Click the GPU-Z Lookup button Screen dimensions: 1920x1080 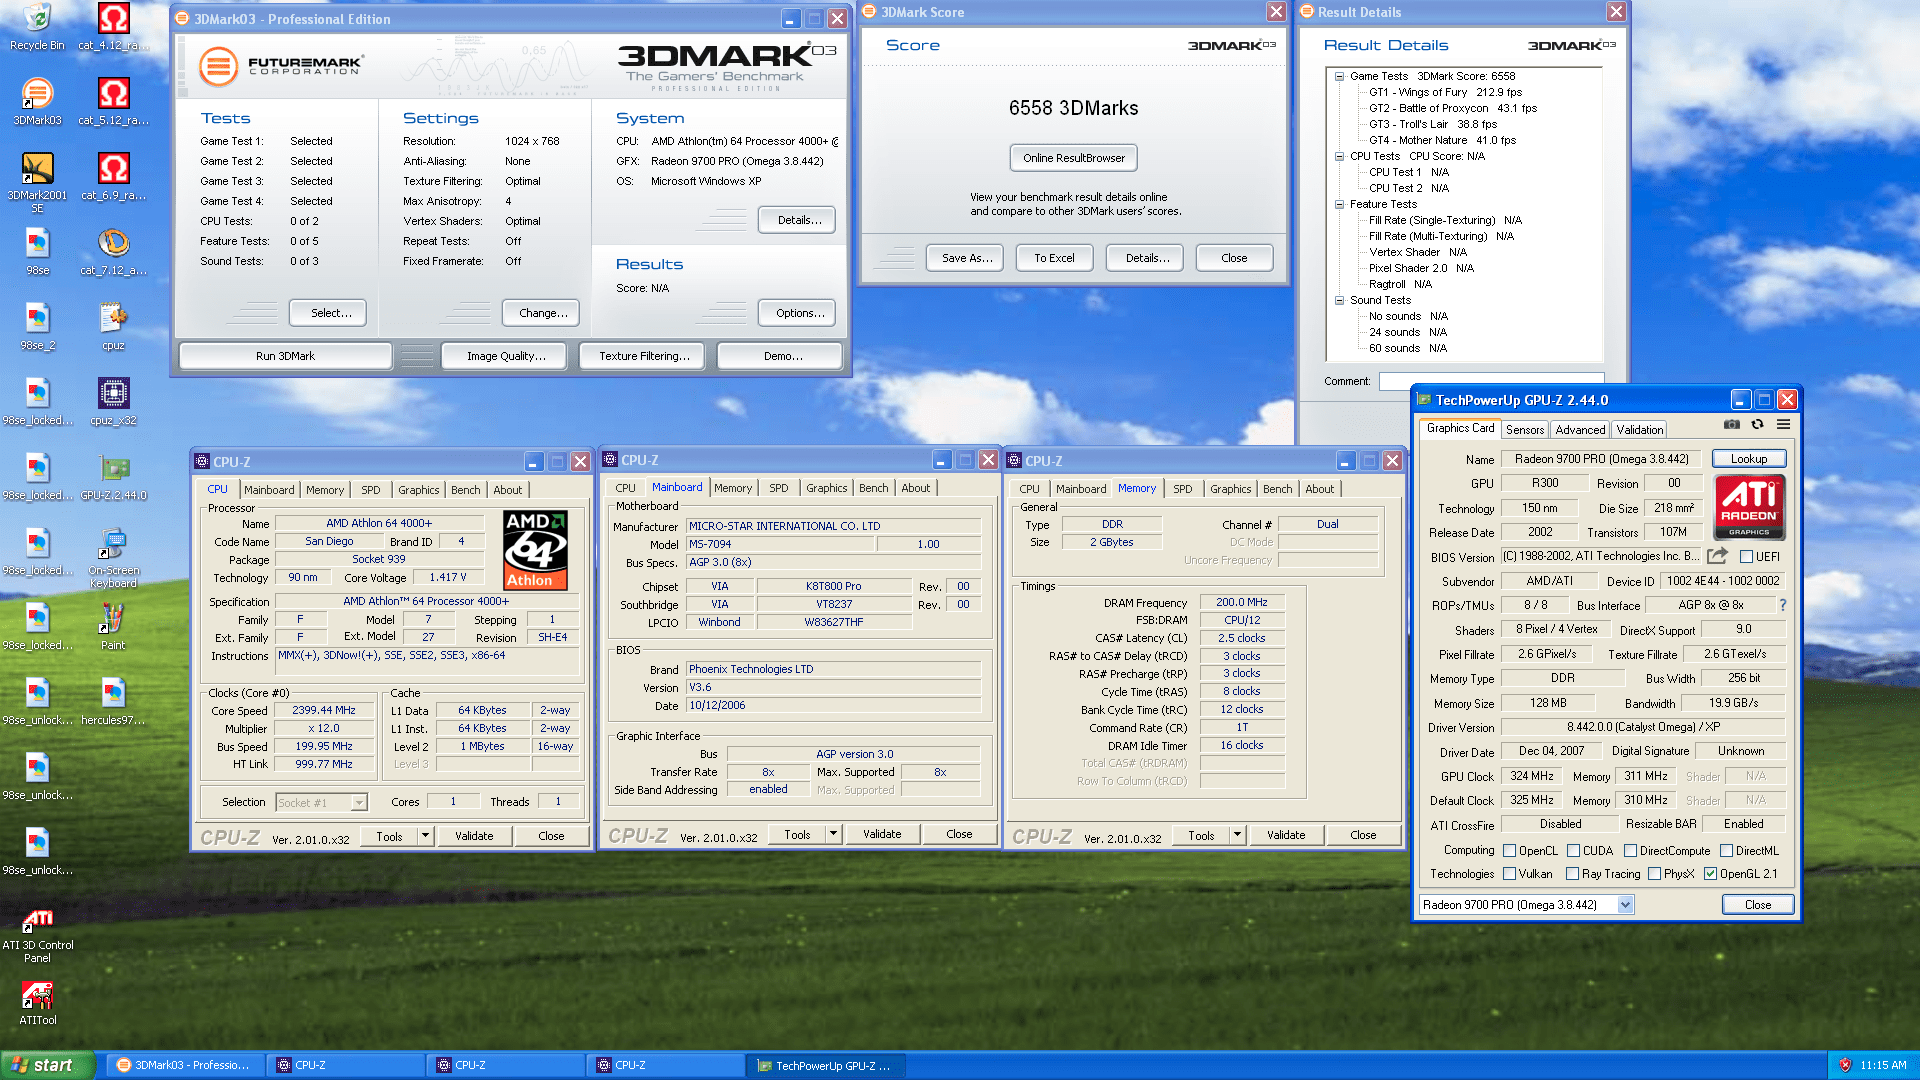pos(1749,459)
